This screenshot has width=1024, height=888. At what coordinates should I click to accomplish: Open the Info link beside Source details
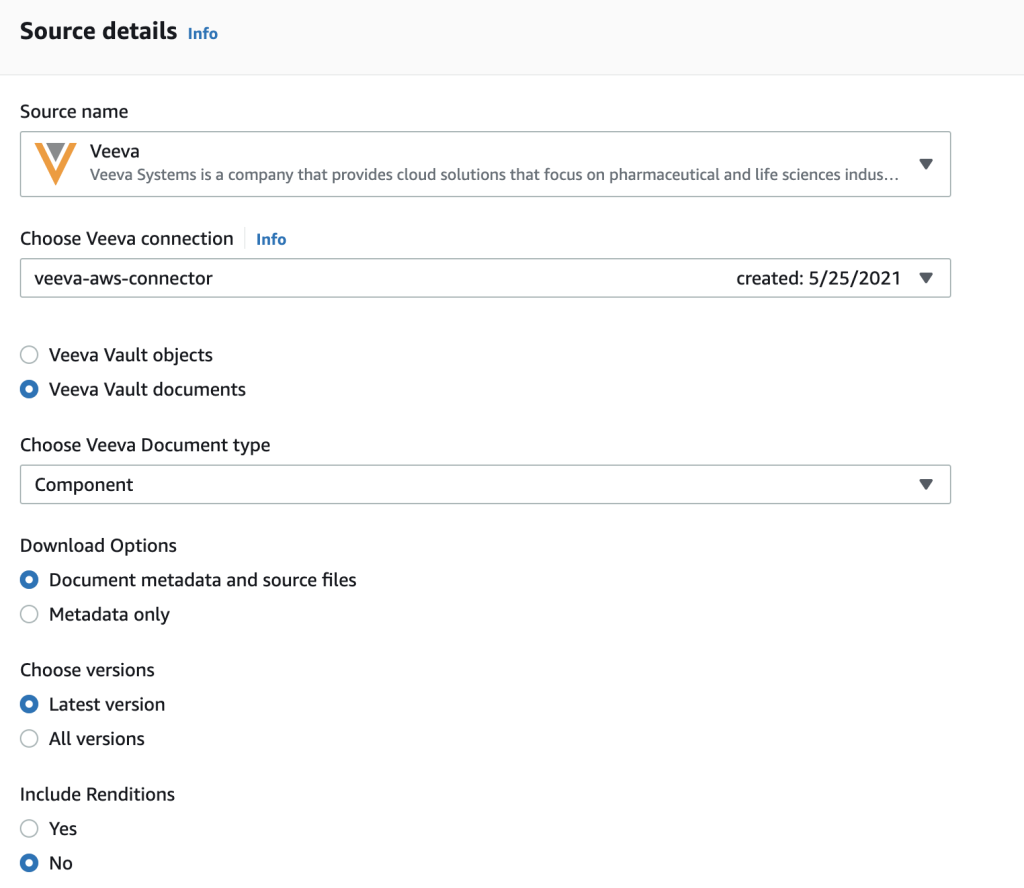[x=202, y=33]
